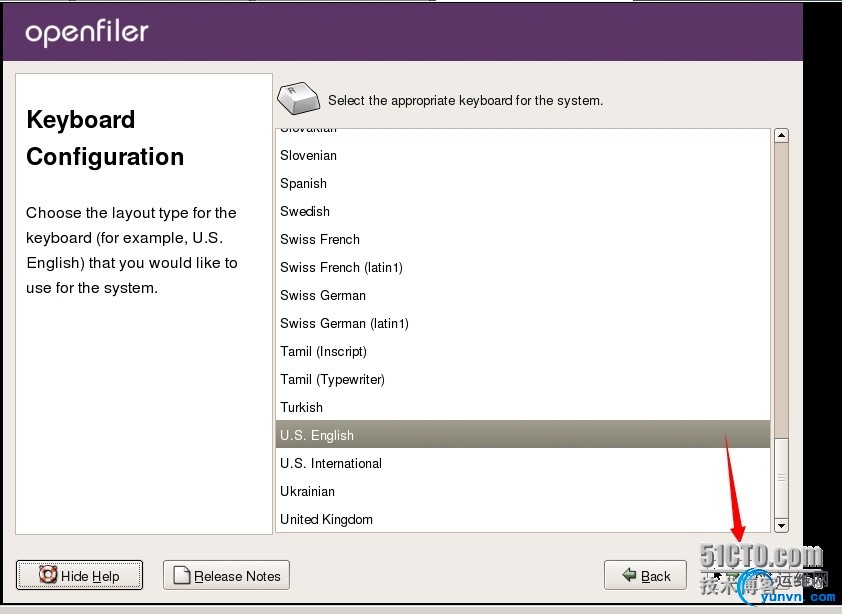Image resolution: width=842 pixels, height=614 pixels.
Task: Select Turkish keyboard layout
Action: pos(523,407)
